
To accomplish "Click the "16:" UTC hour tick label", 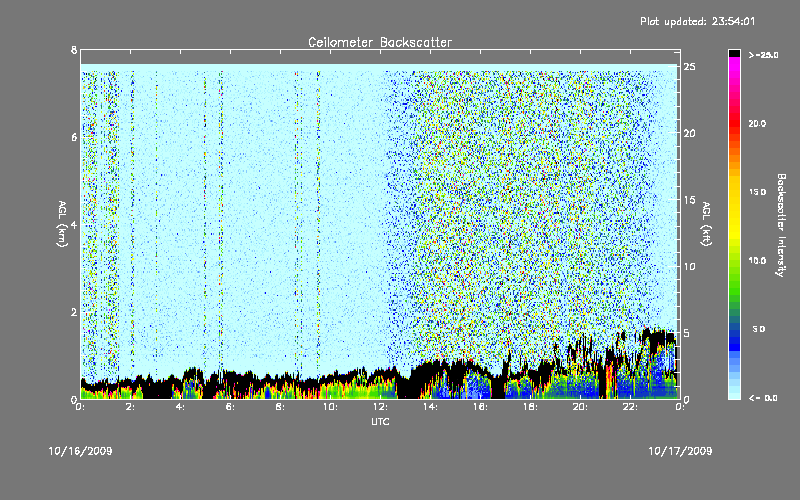I will [480, 407].
